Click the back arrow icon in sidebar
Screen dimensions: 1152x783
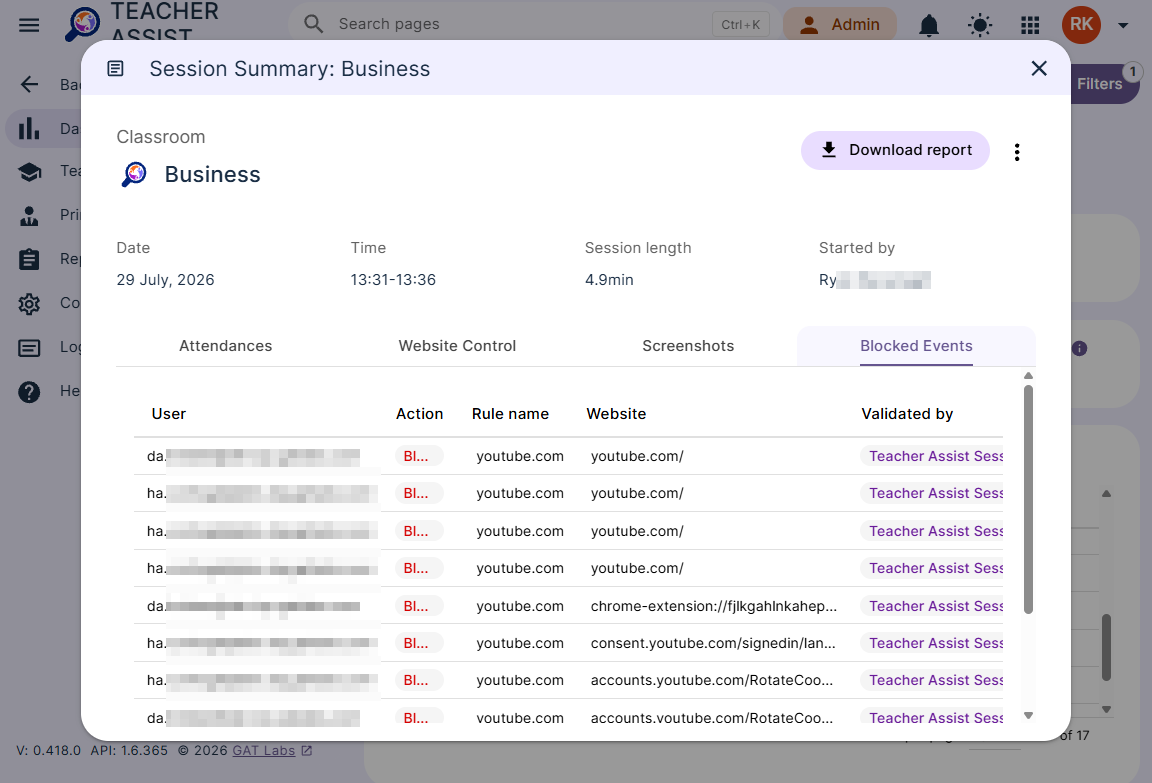pos(29,84)
